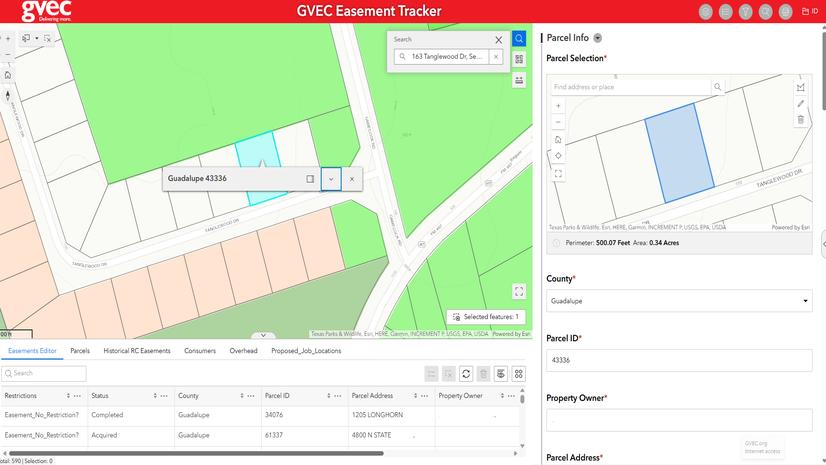Open Property Owner column options menu

point(511,396)
